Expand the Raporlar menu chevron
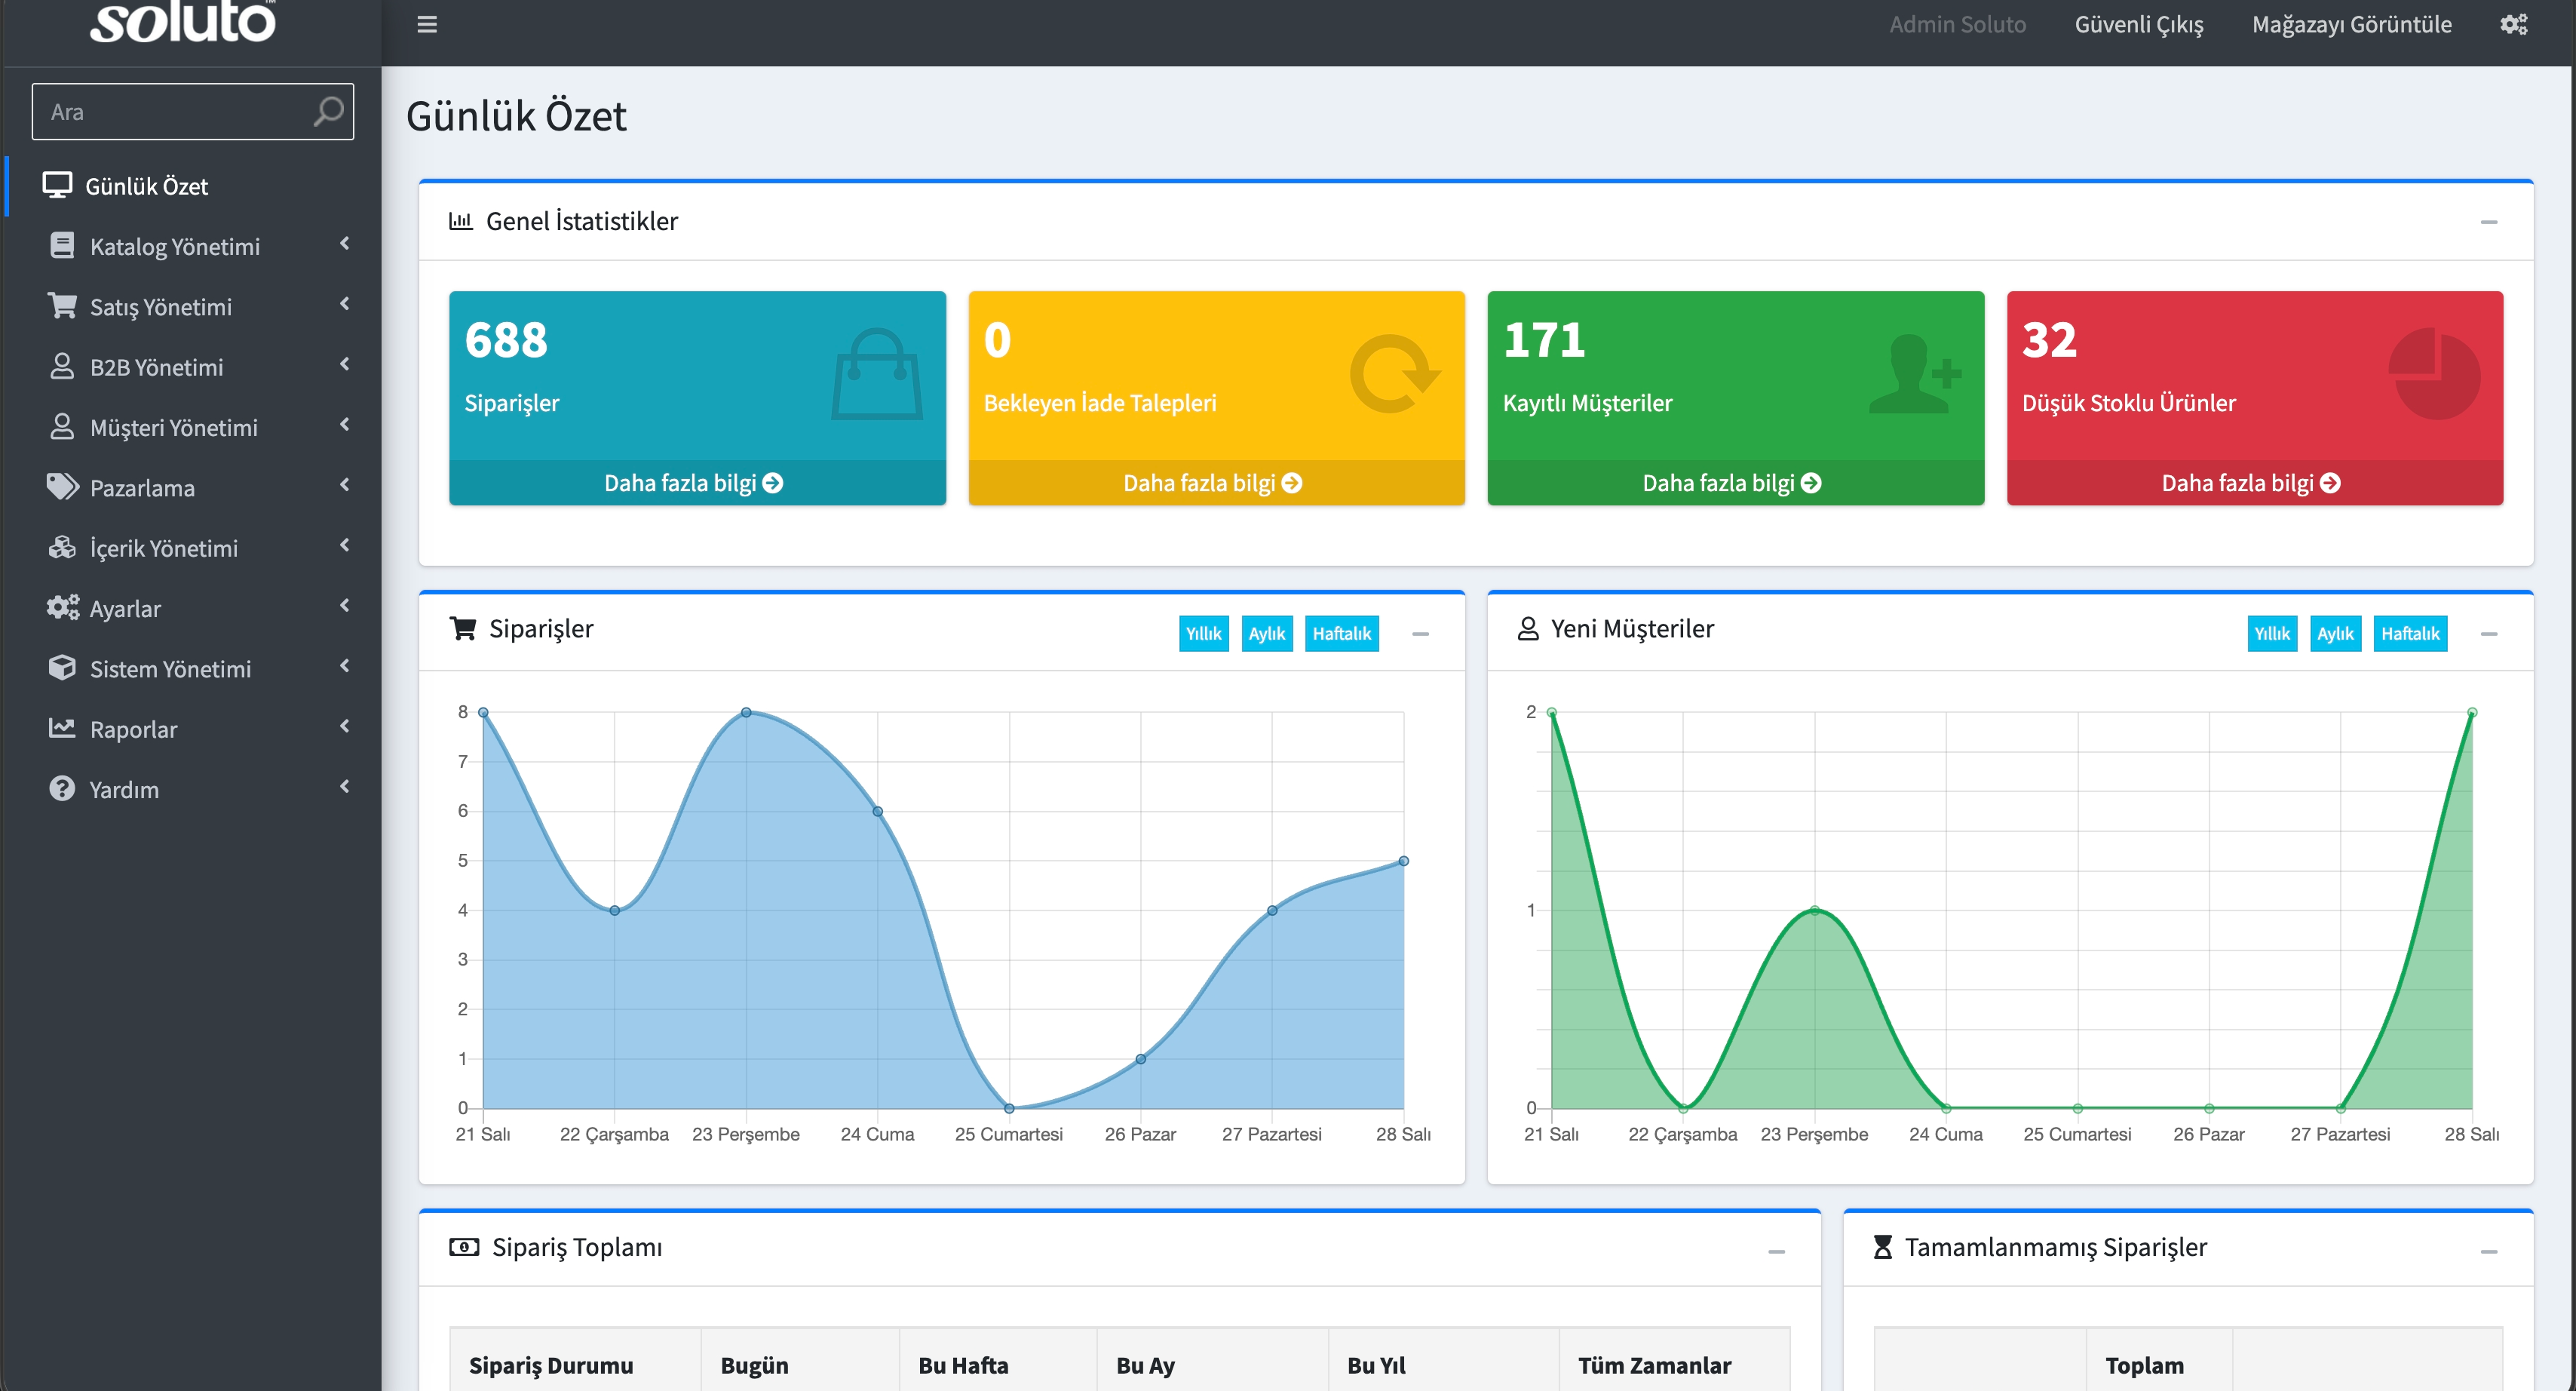The image size is (2576, 1391). point(345,726)
